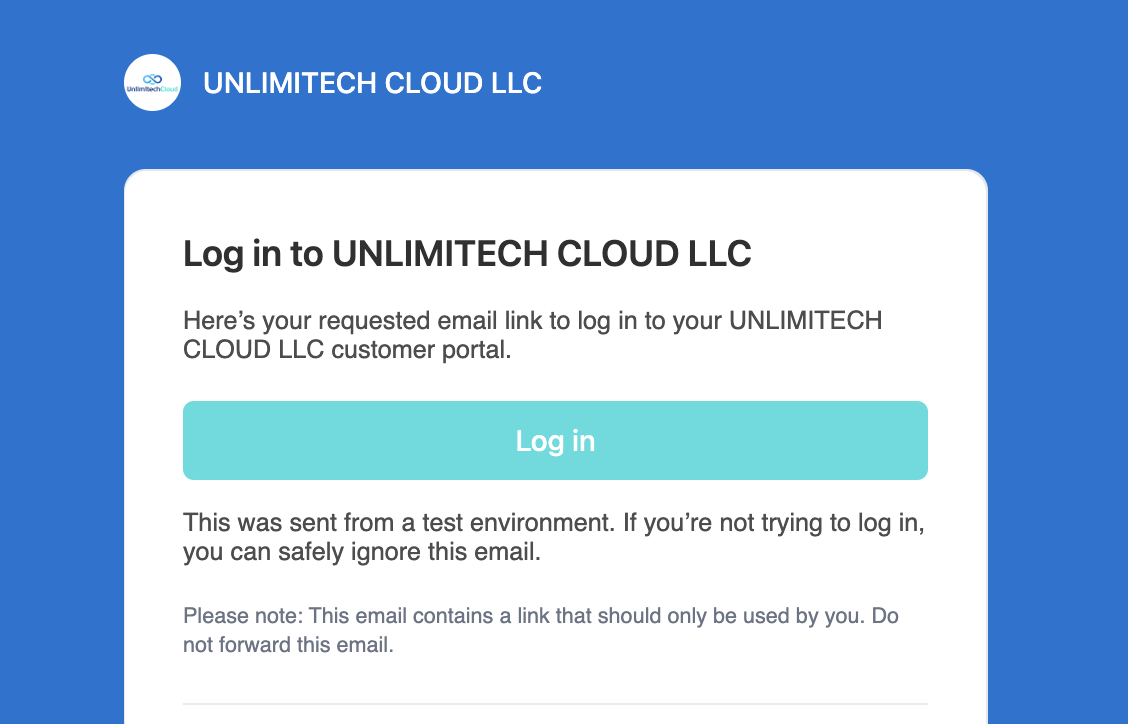Click the 'This was sent from a test environment' line
The width and height of the screenshot is (1128, 724).
(x=554, y=522)
